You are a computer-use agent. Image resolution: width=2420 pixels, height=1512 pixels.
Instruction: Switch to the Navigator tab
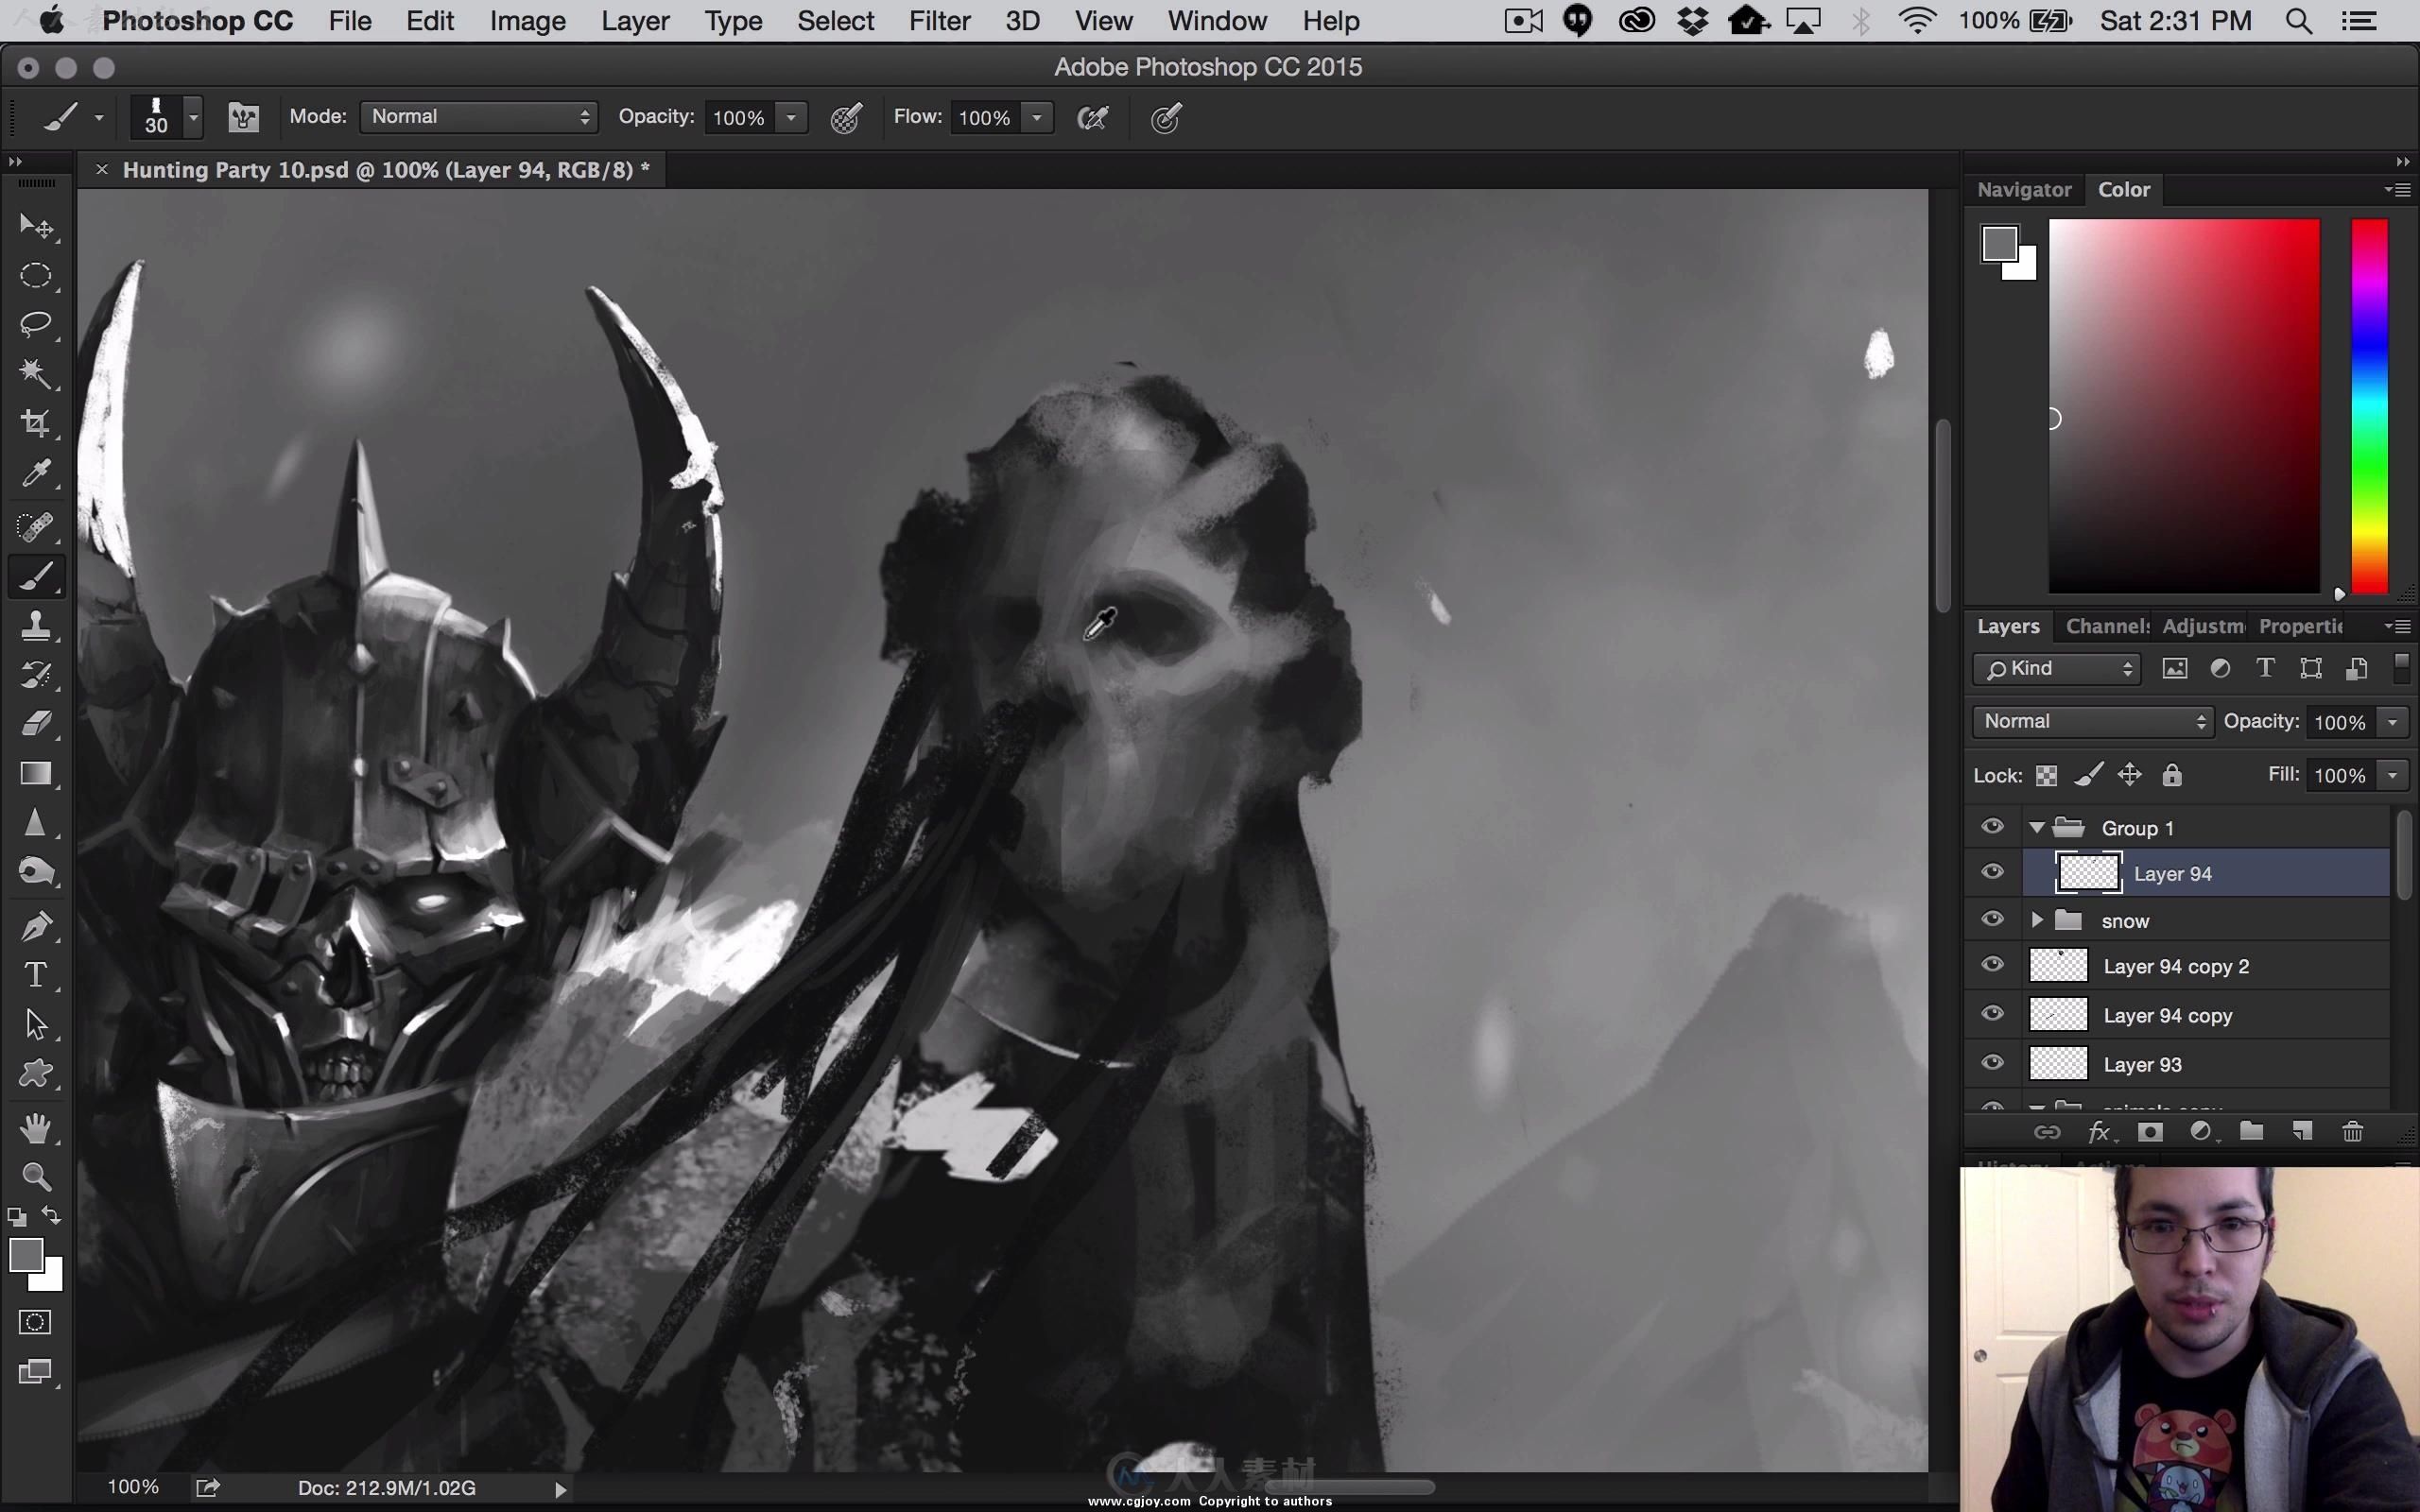tap(2024, 189)
